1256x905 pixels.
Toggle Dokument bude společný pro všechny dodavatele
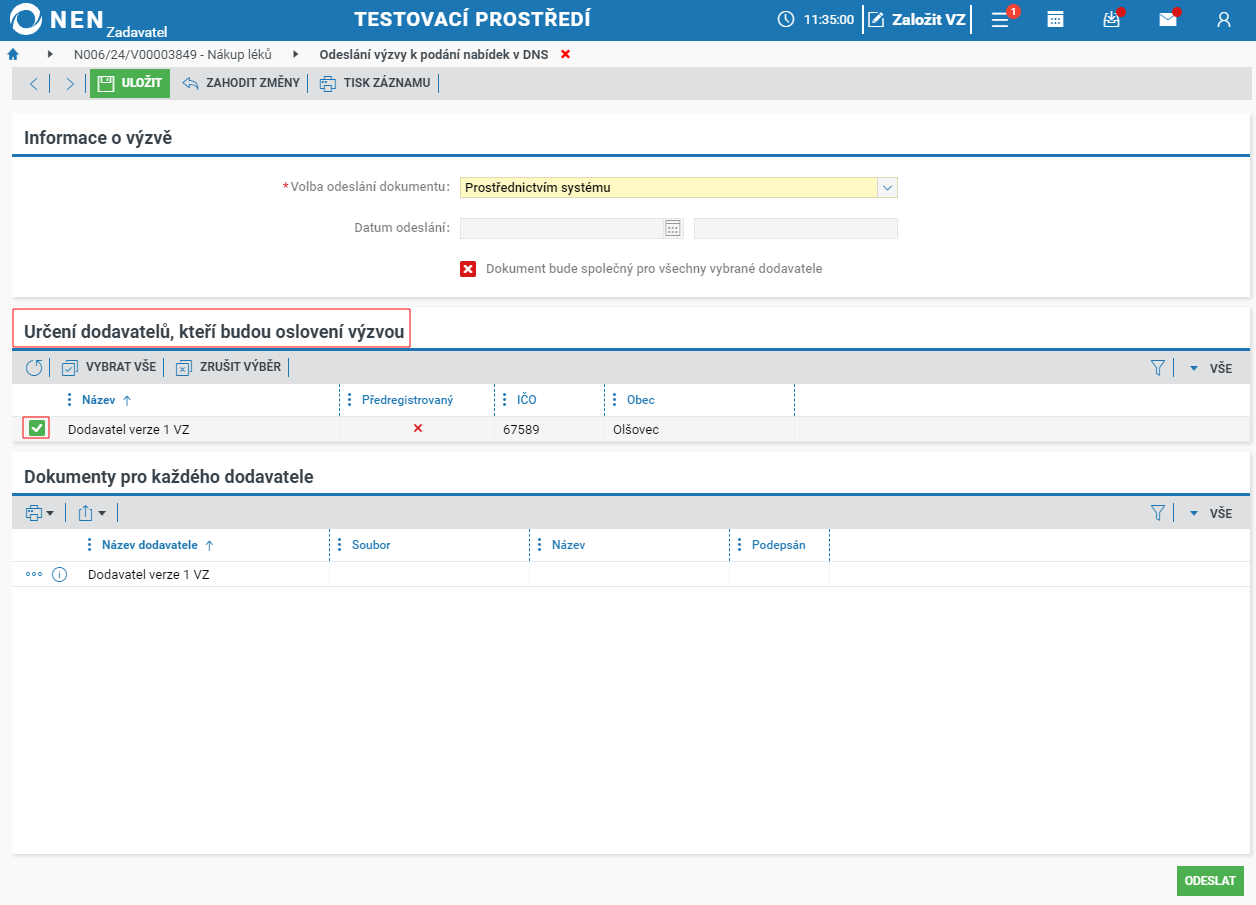tap(468, 269)
